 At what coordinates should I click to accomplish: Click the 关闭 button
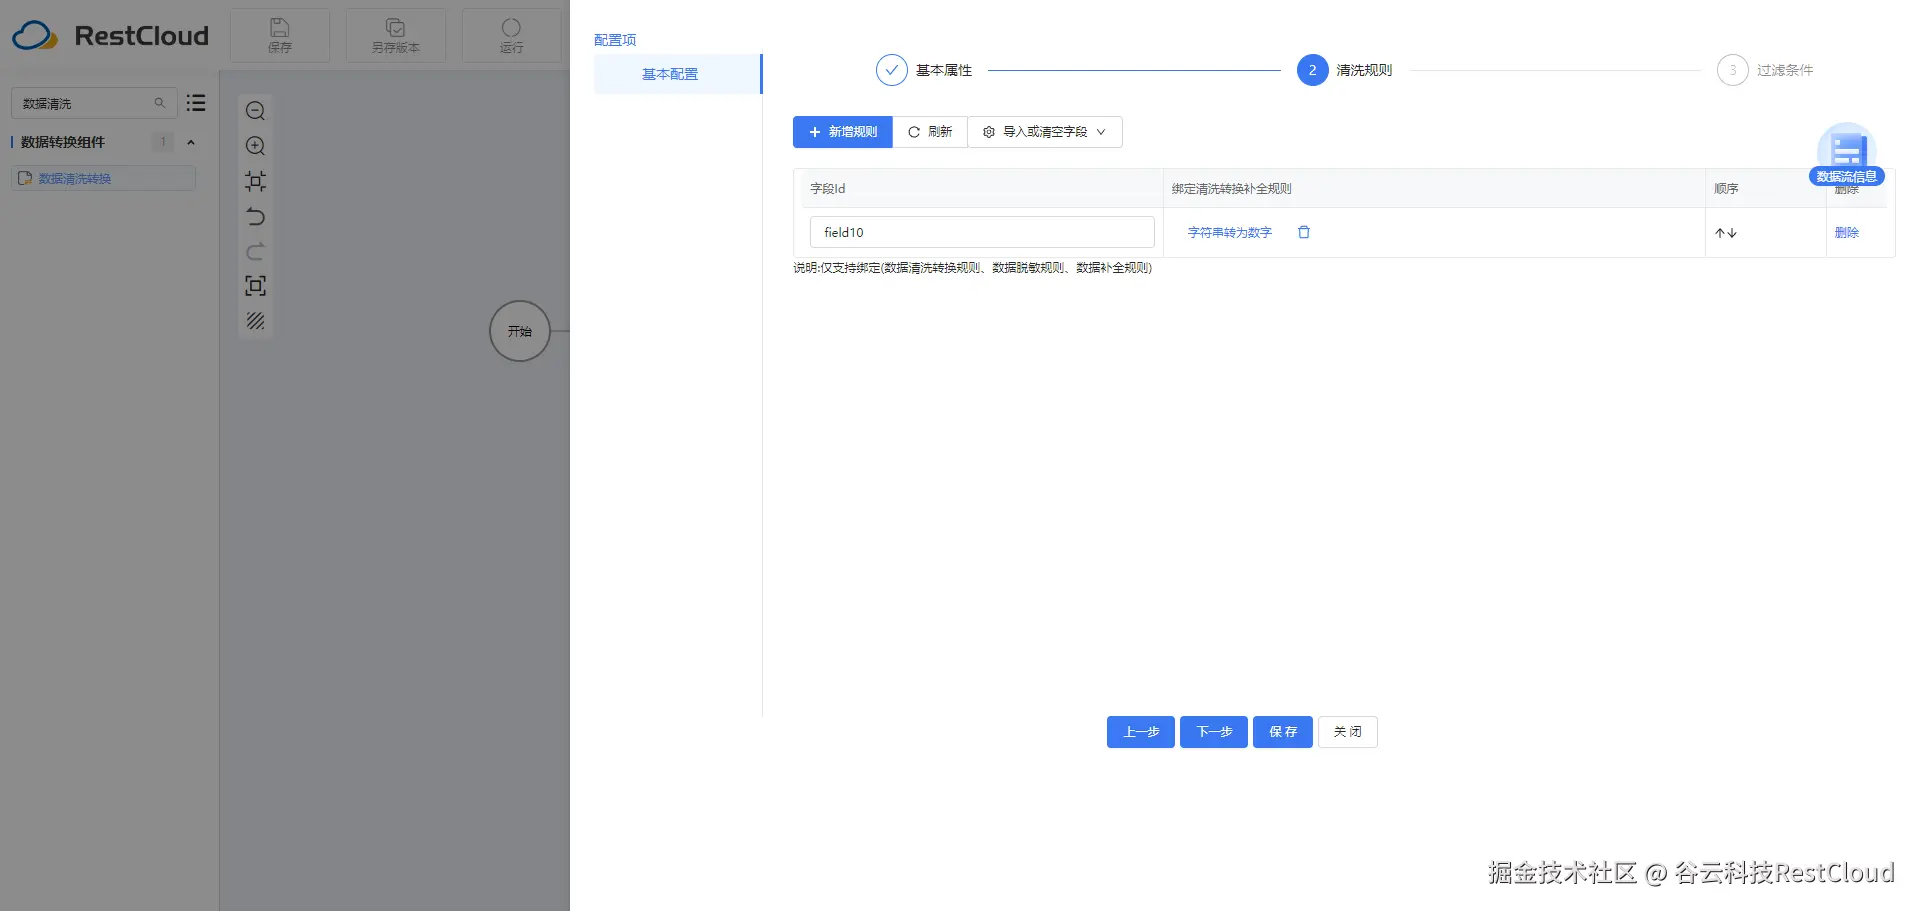[1348, 732]
